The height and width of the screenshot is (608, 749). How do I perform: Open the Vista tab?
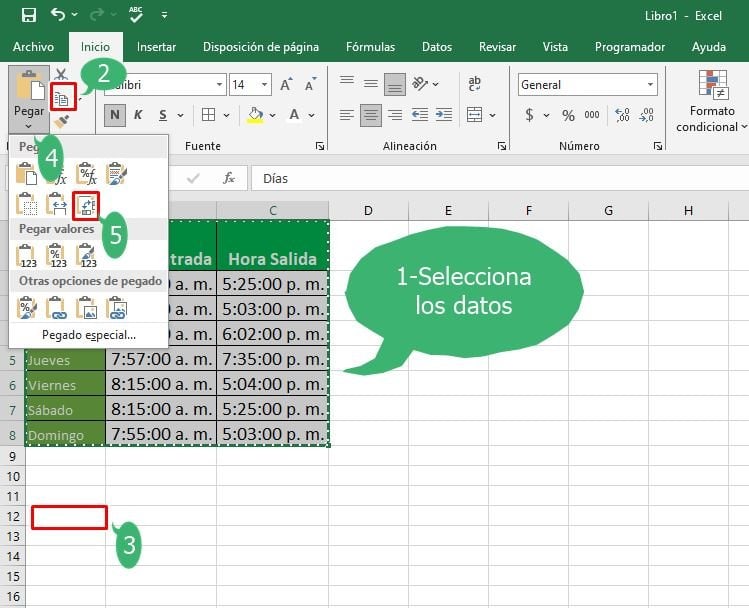point(555,47)
